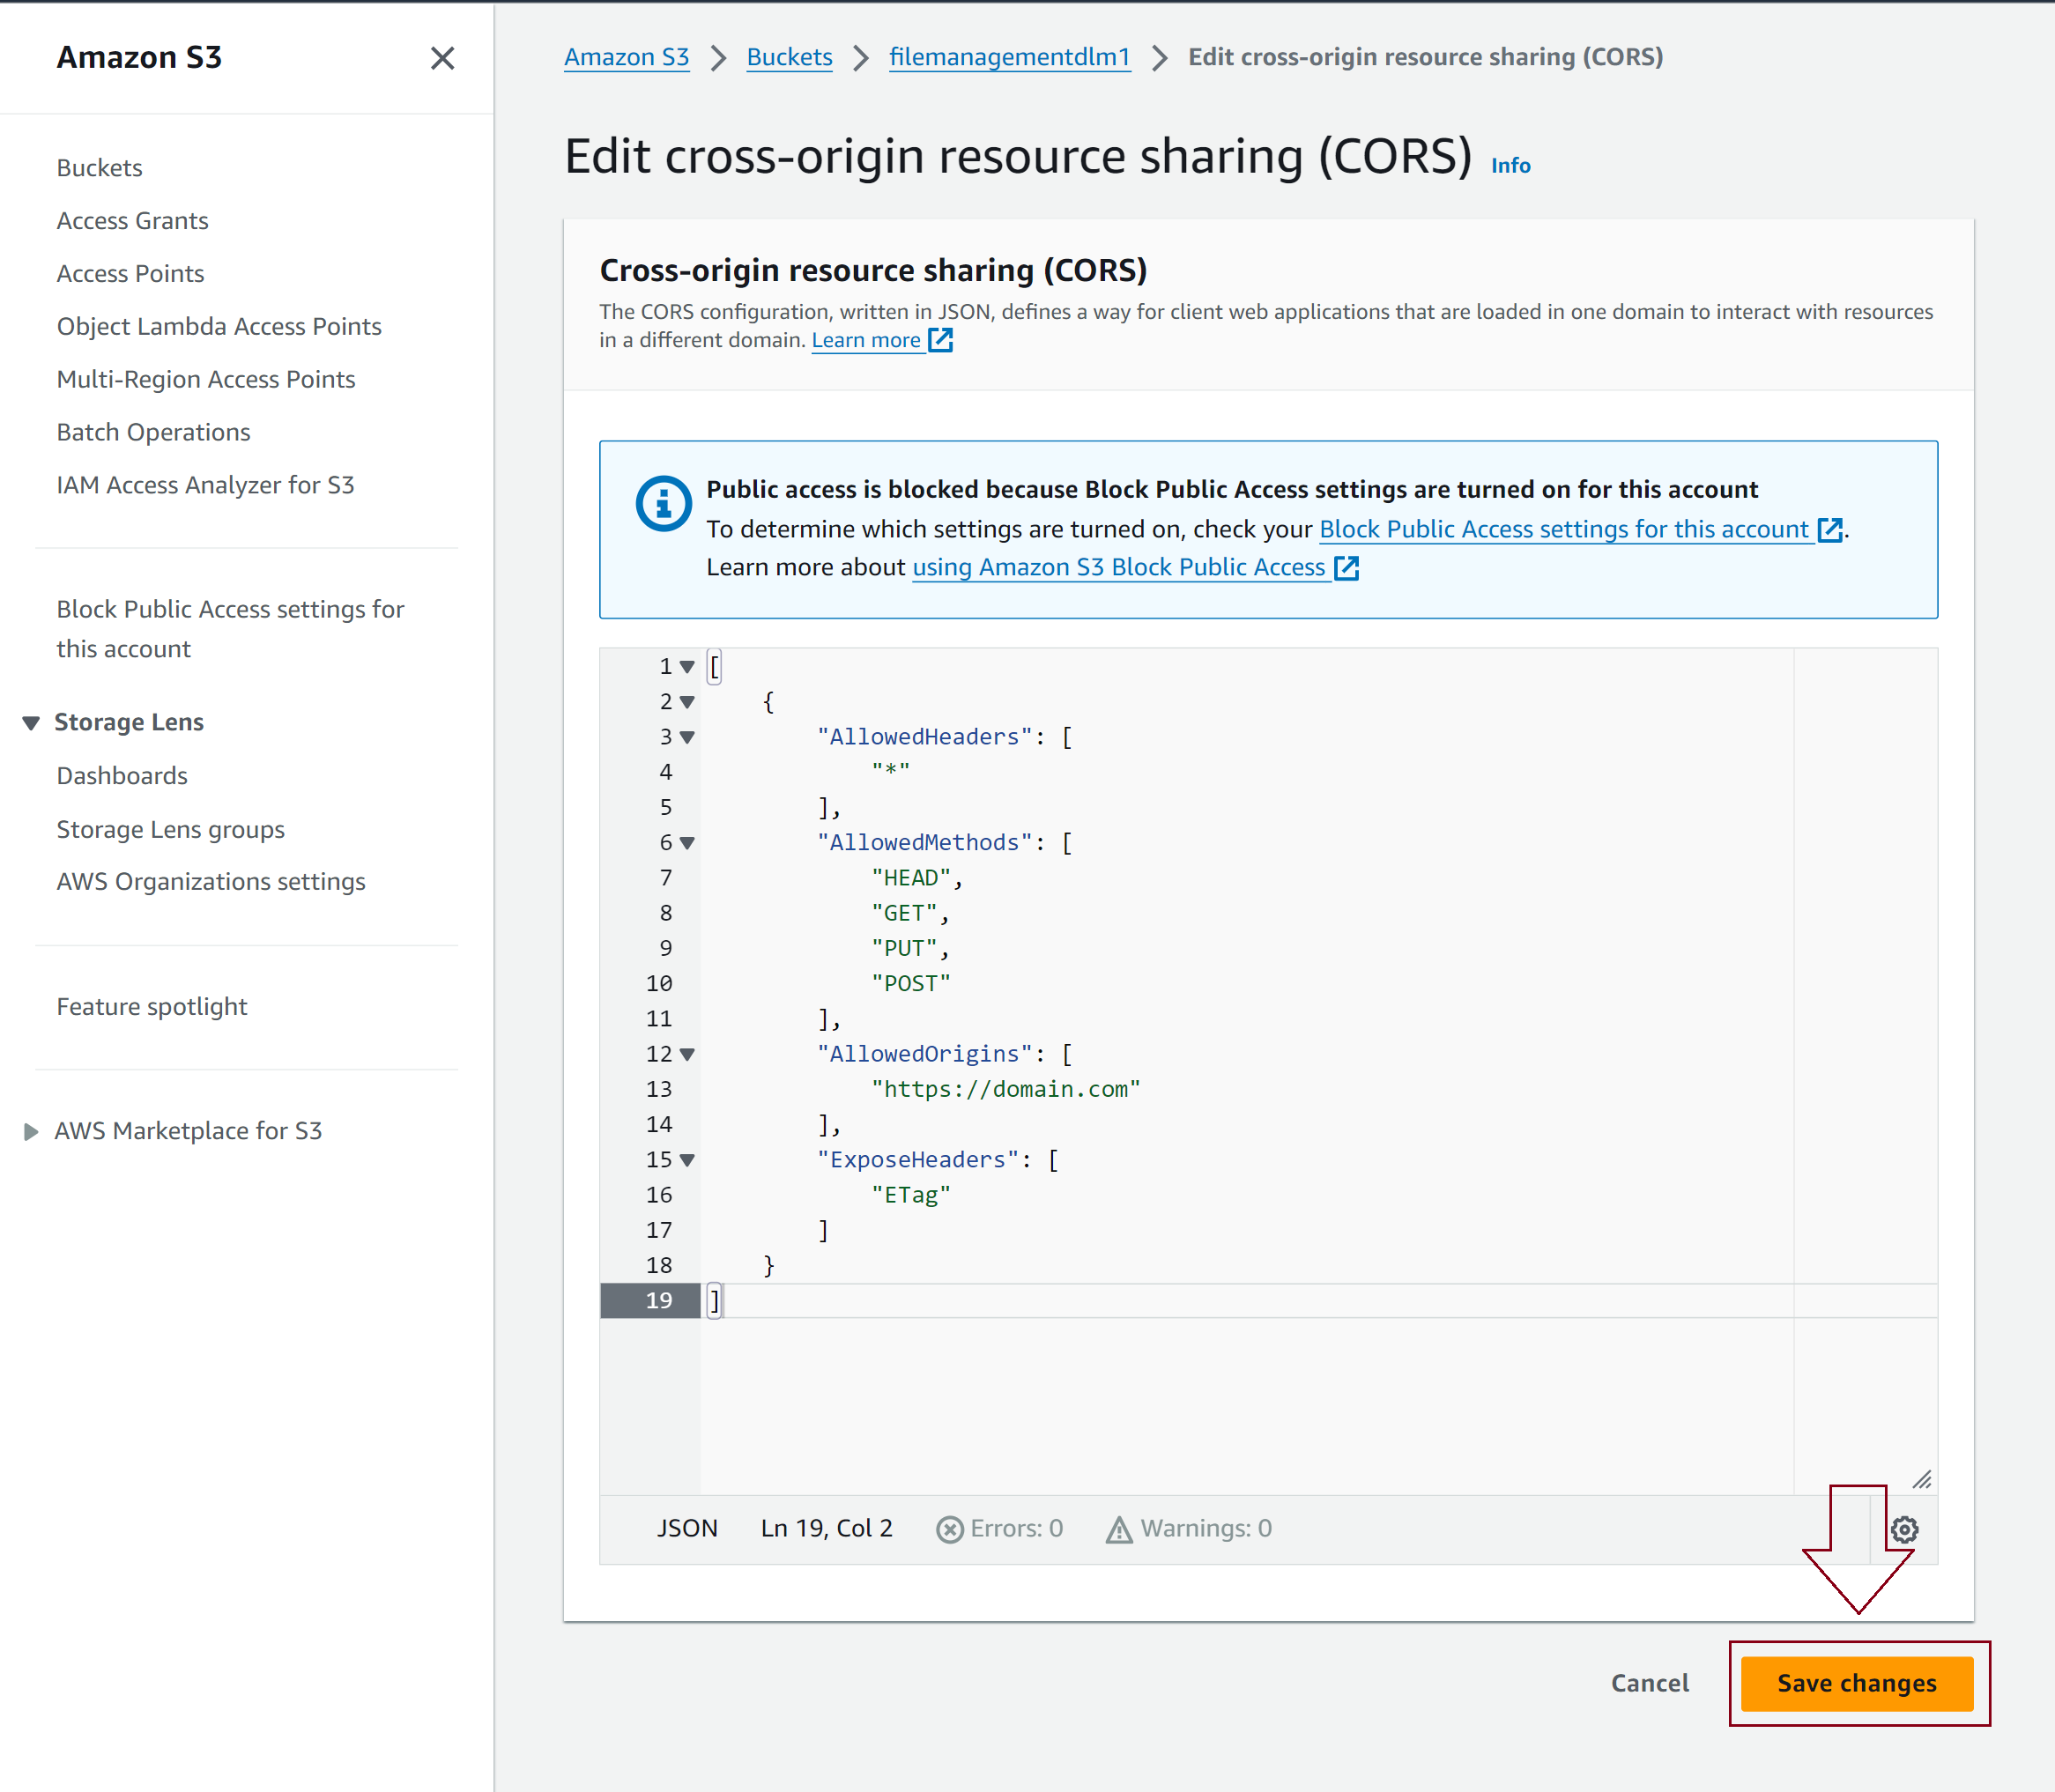Click the "ETag" value on line 16
This screenshot has height=1792, width=2055.
[x=910, y=1195]
